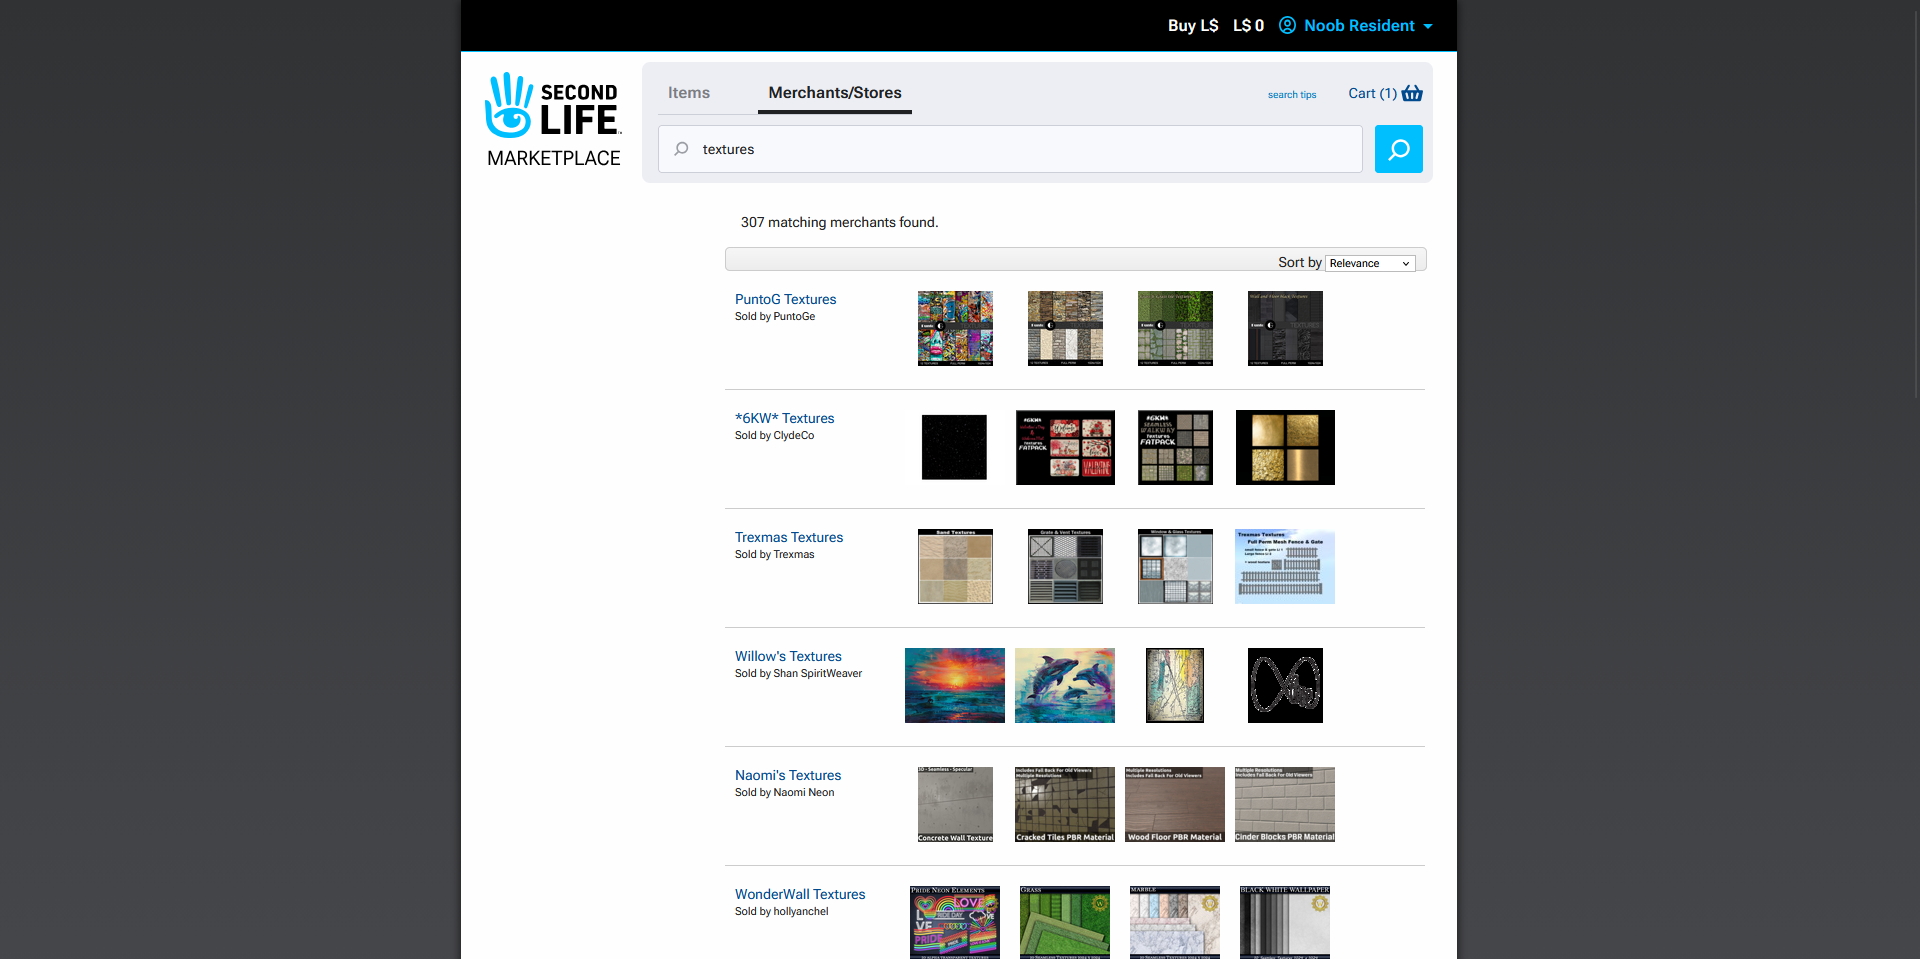This screenshot has height=959, width=1920.
Task: Open the gold textures thumbnail
Action: point(1285,447)
